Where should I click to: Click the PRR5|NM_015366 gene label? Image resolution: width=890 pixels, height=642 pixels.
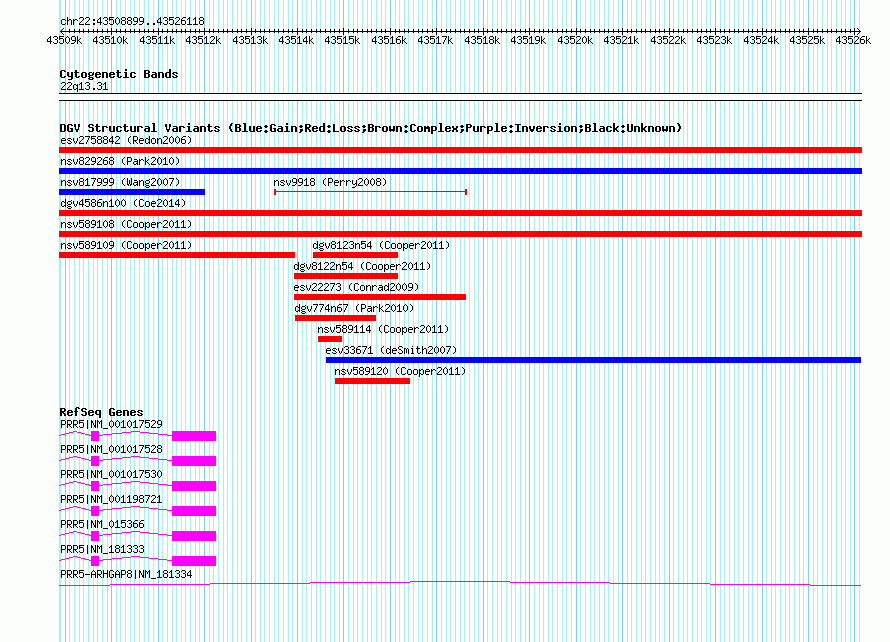click(102, 524)
